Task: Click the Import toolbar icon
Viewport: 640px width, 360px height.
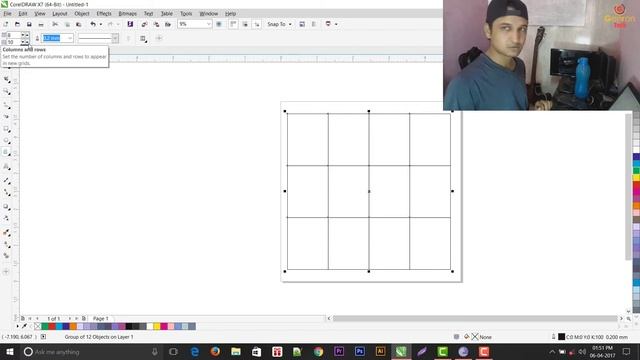Action: pyautogui.click(x=144, y=24)
